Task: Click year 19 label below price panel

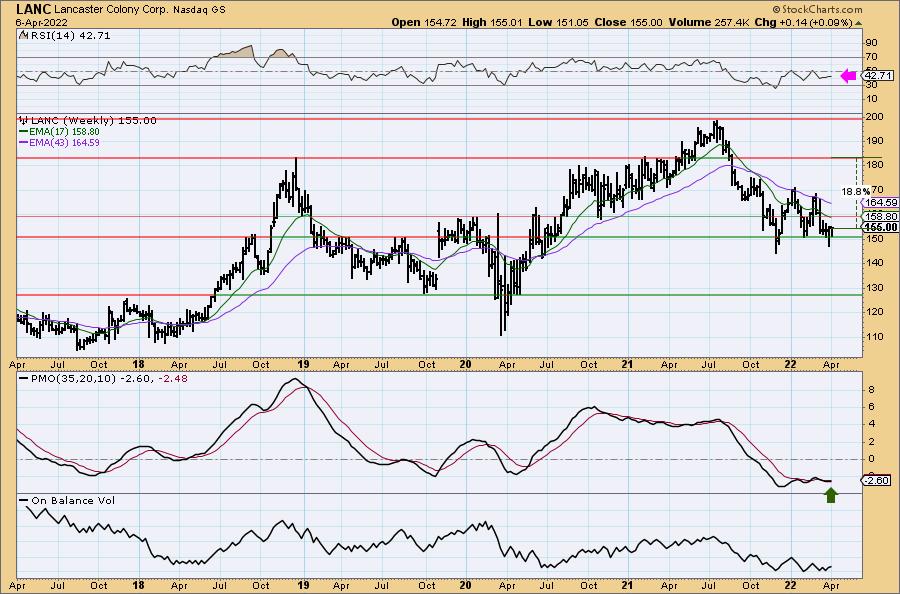Action: click(x=304, y=364)
